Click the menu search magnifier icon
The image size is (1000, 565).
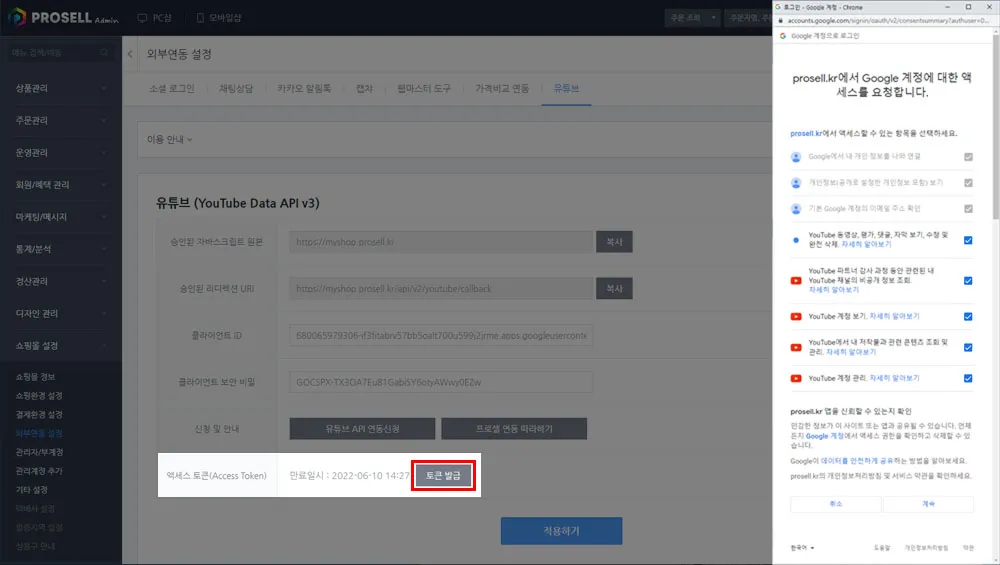(x=104, y=52)
